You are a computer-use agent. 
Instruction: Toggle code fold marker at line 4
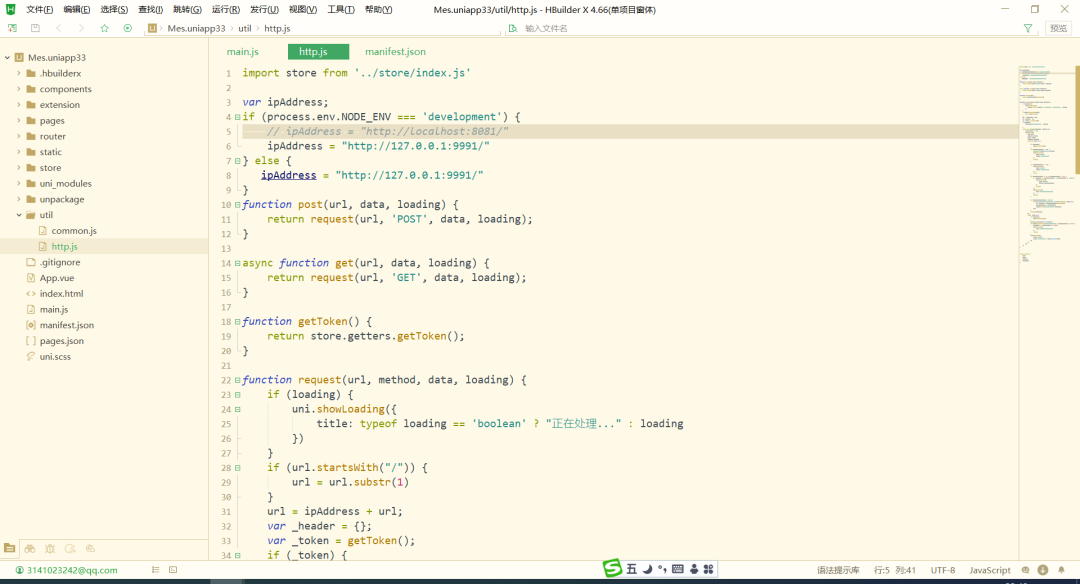pyautogui.click(x=237, y=117)
